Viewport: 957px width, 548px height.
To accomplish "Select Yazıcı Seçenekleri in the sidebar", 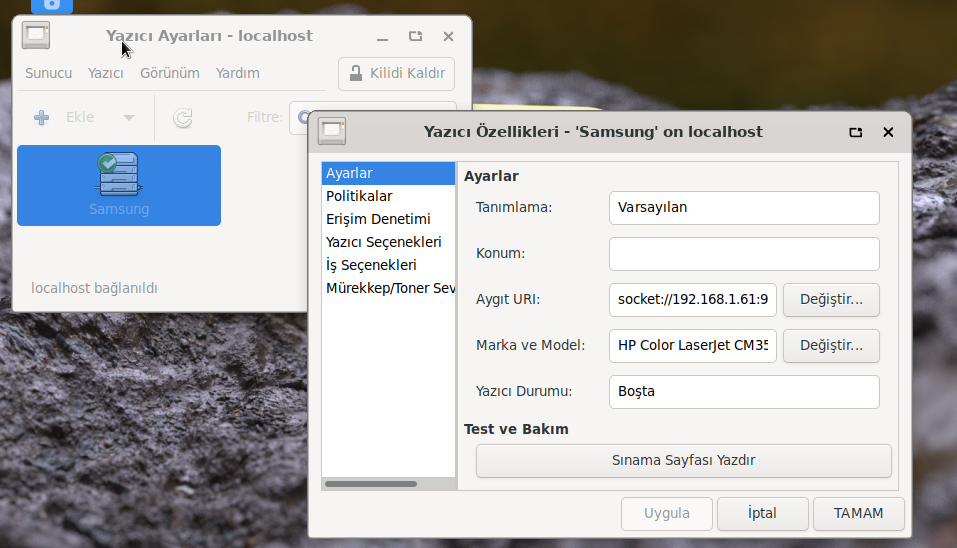I will (x=388, y=242).
